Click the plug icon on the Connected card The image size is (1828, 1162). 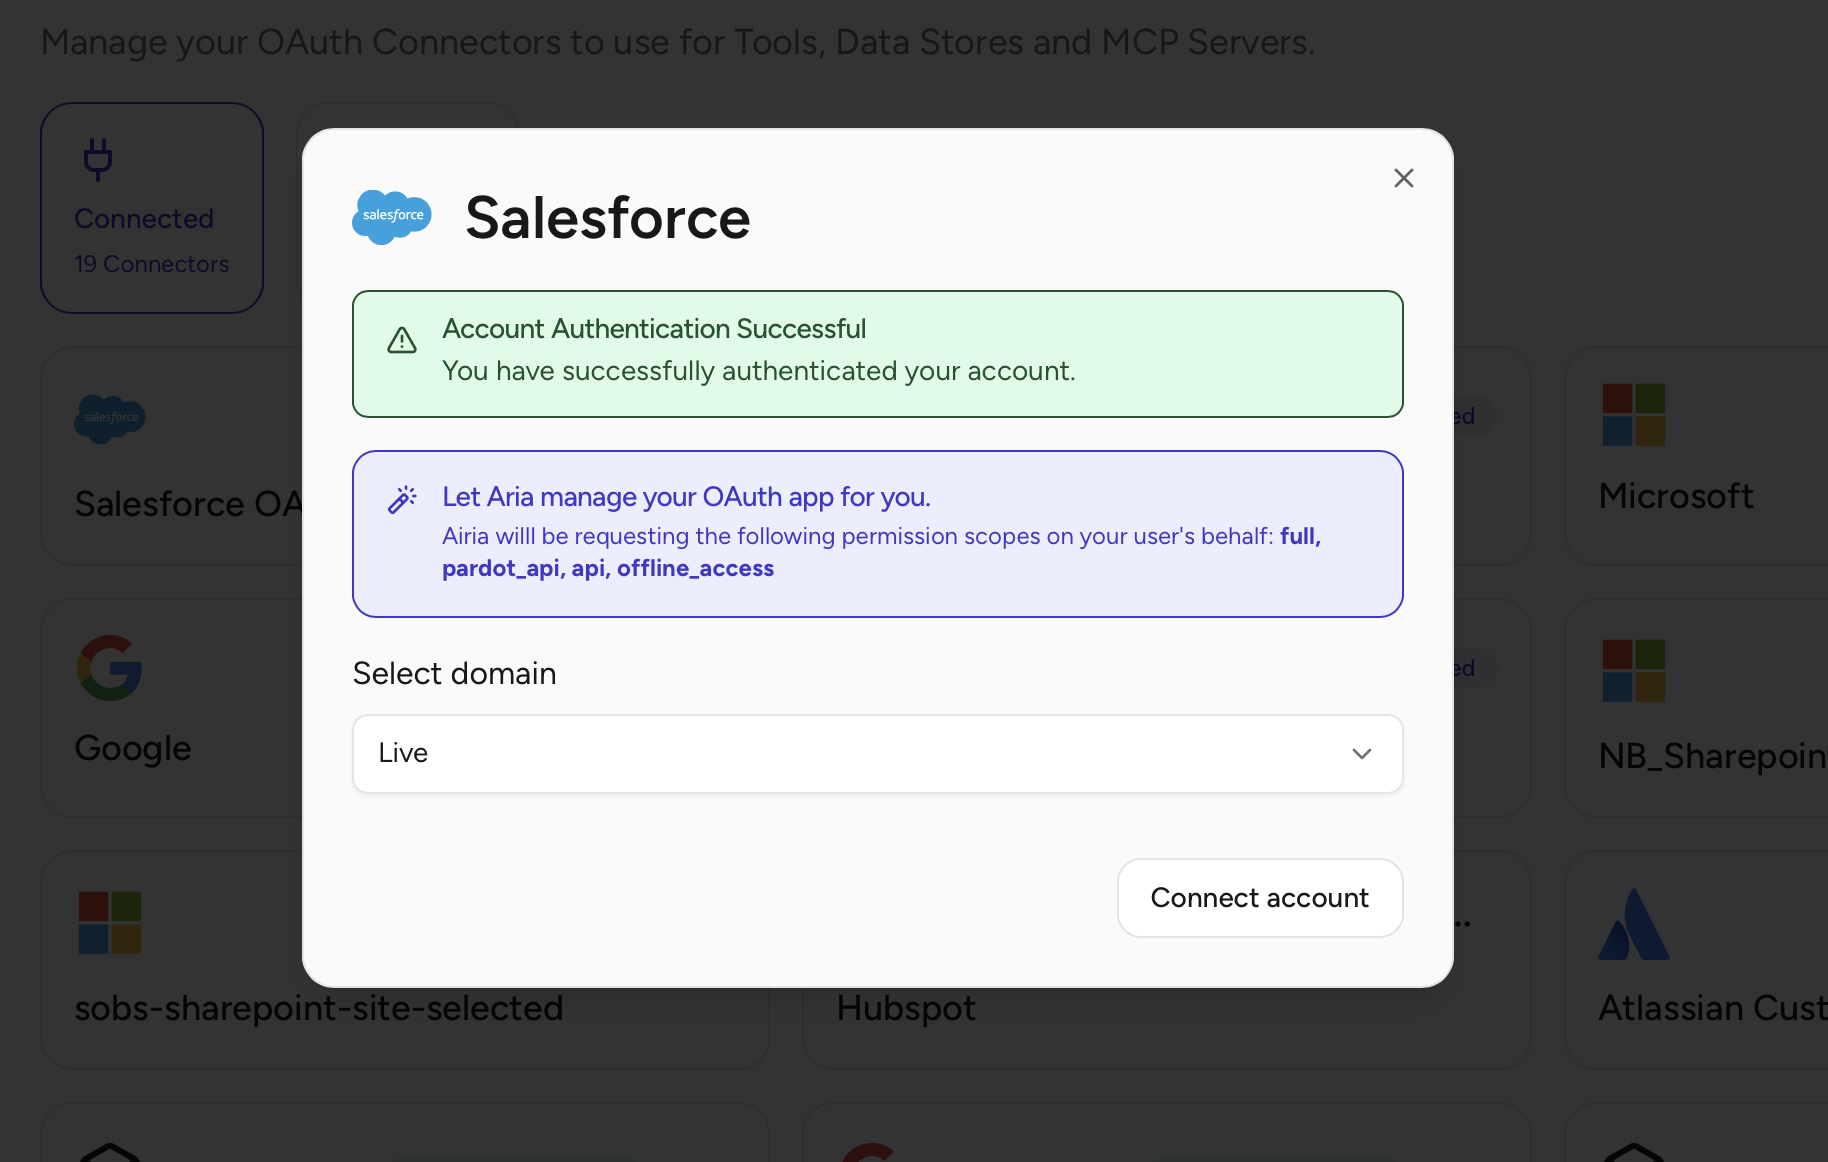[x=98, y=158]
